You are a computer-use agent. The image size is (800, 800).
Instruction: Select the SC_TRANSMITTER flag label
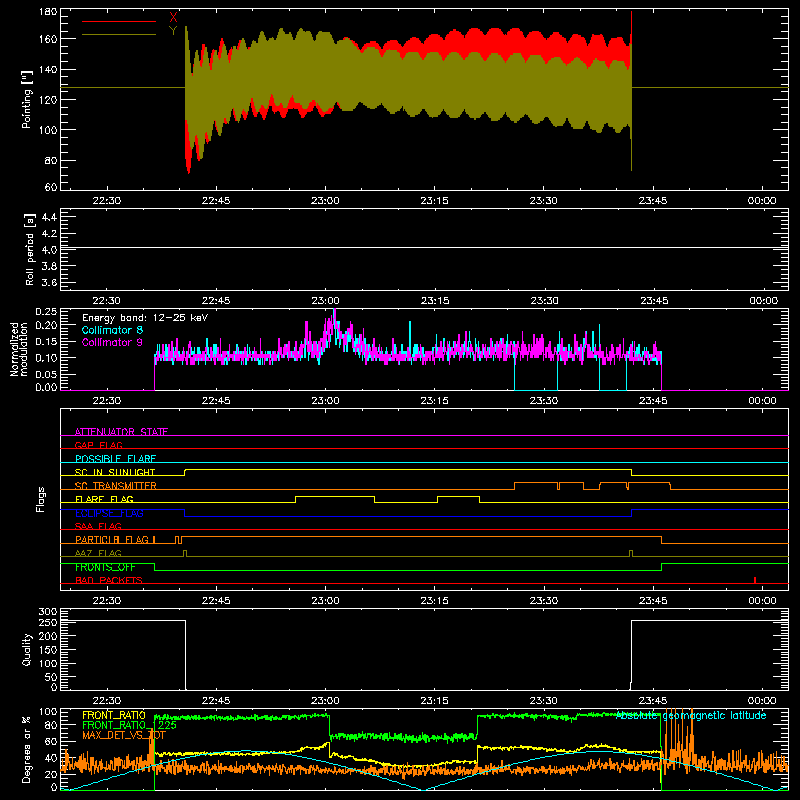[x=116, y=486]
